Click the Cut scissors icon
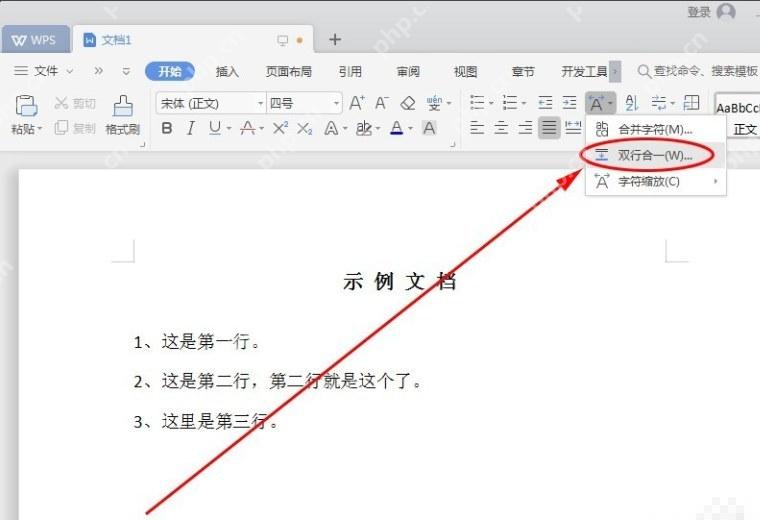 coord(61,103)
